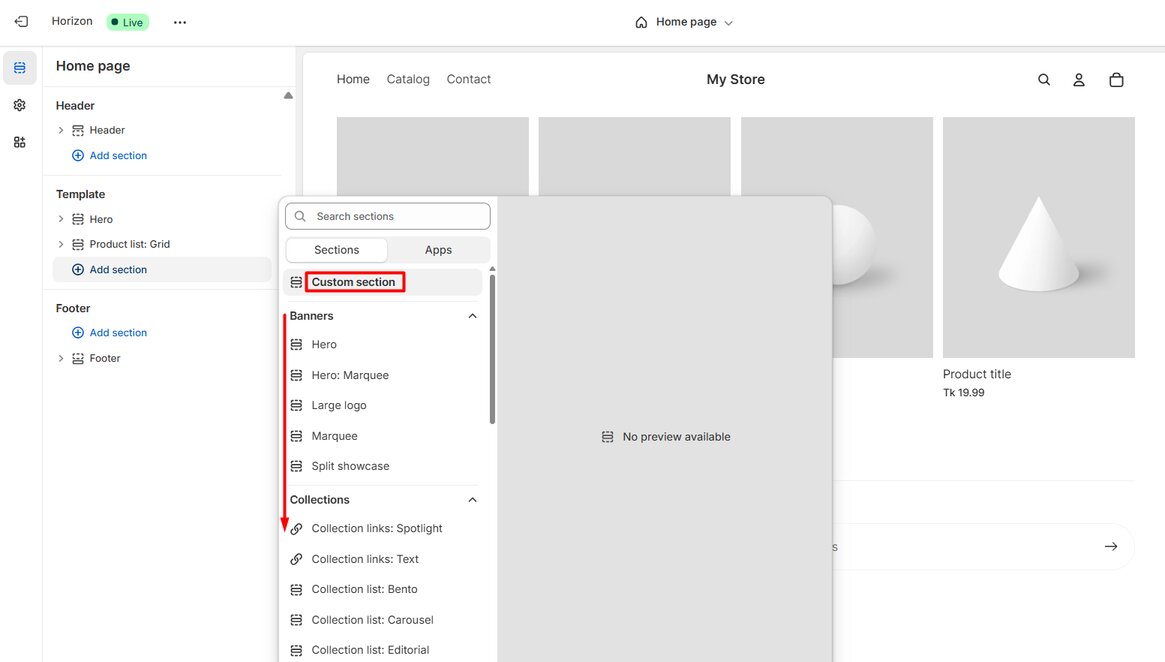Viewport: 1165px width, 662px height.
Task: Click the exit editor icon
Action: pyautogui.click(x=22, y=22)
